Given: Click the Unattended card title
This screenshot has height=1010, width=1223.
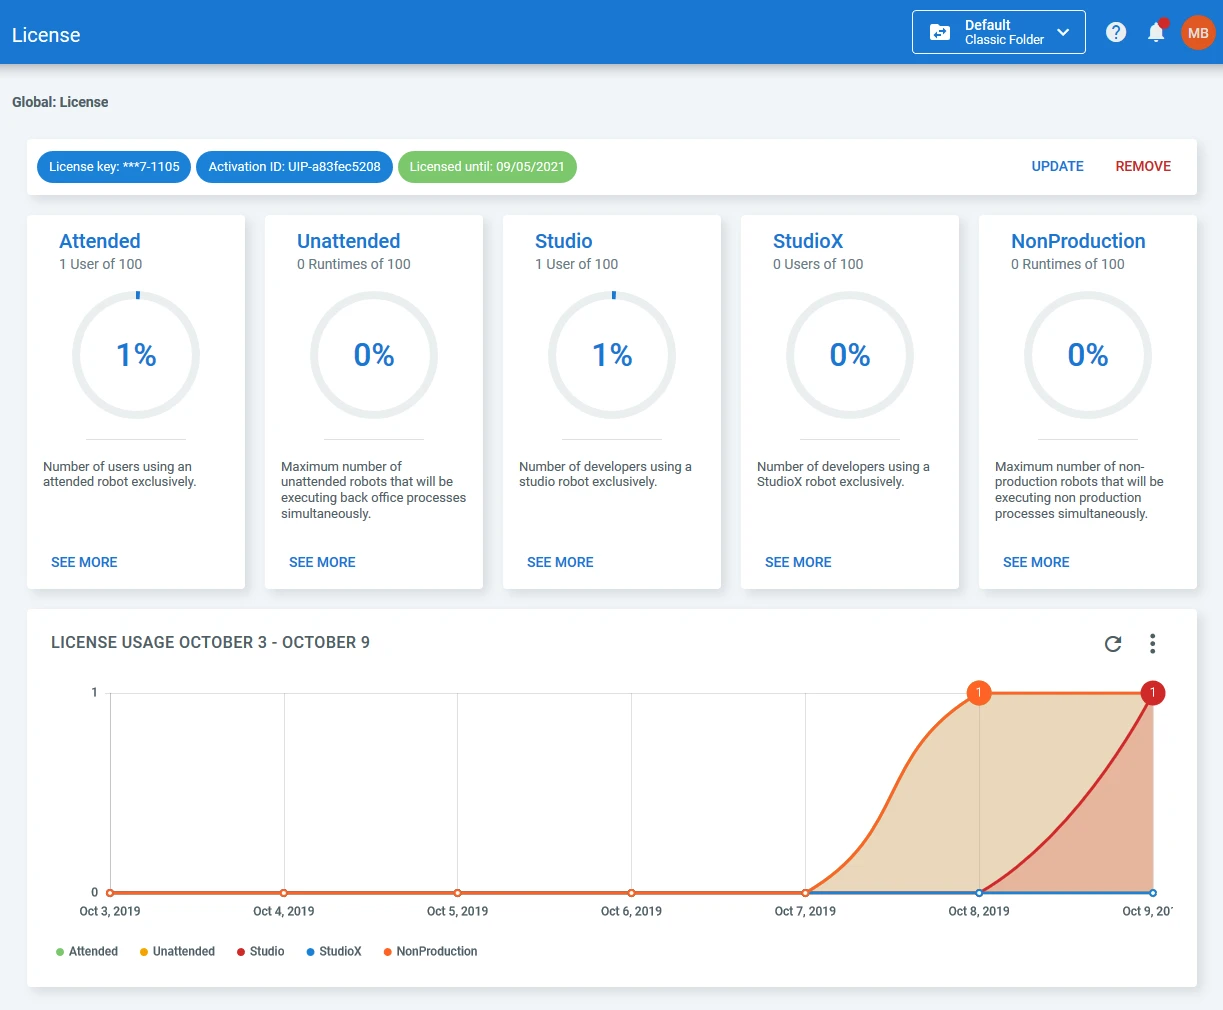Looking at the screenshot, I should point(348,241).
